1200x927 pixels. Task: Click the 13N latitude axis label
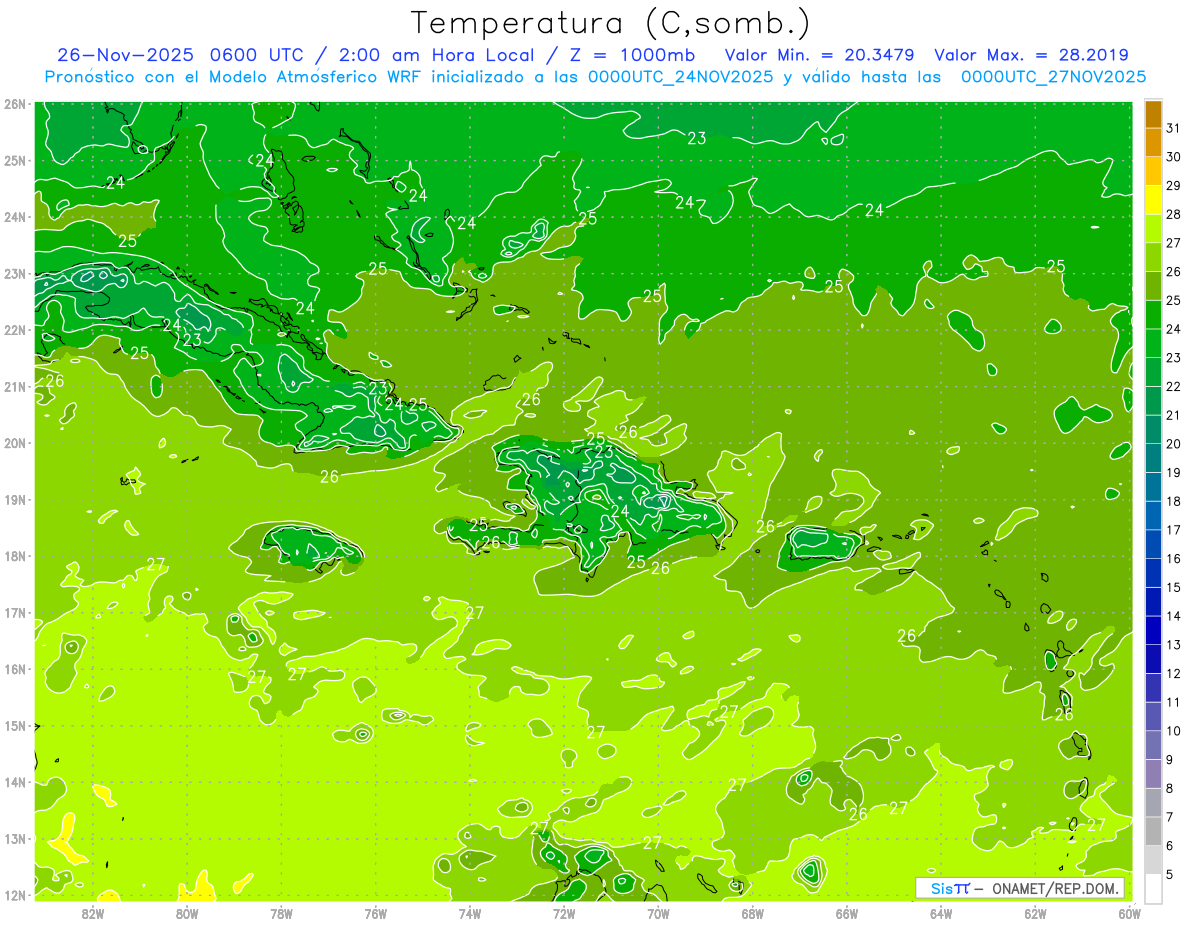click(14, 839)
